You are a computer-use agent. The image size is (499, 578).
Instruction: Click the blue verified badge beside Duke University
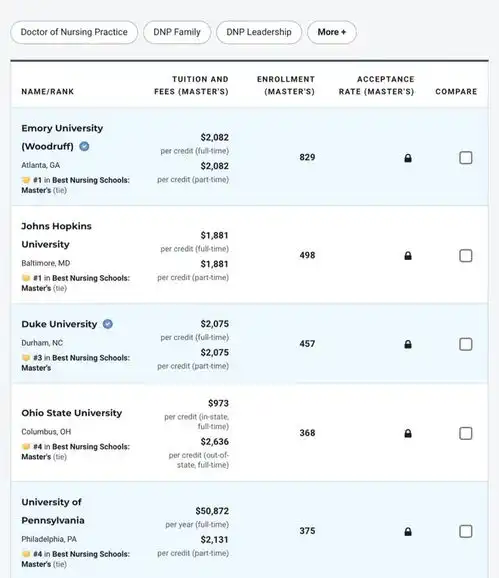pyautogui.click(x=108, y=324)
